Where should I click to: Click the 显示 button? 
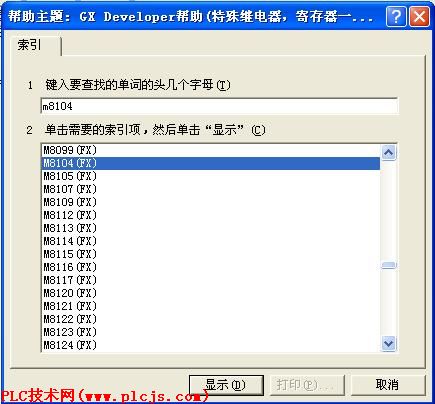point(226,385)
